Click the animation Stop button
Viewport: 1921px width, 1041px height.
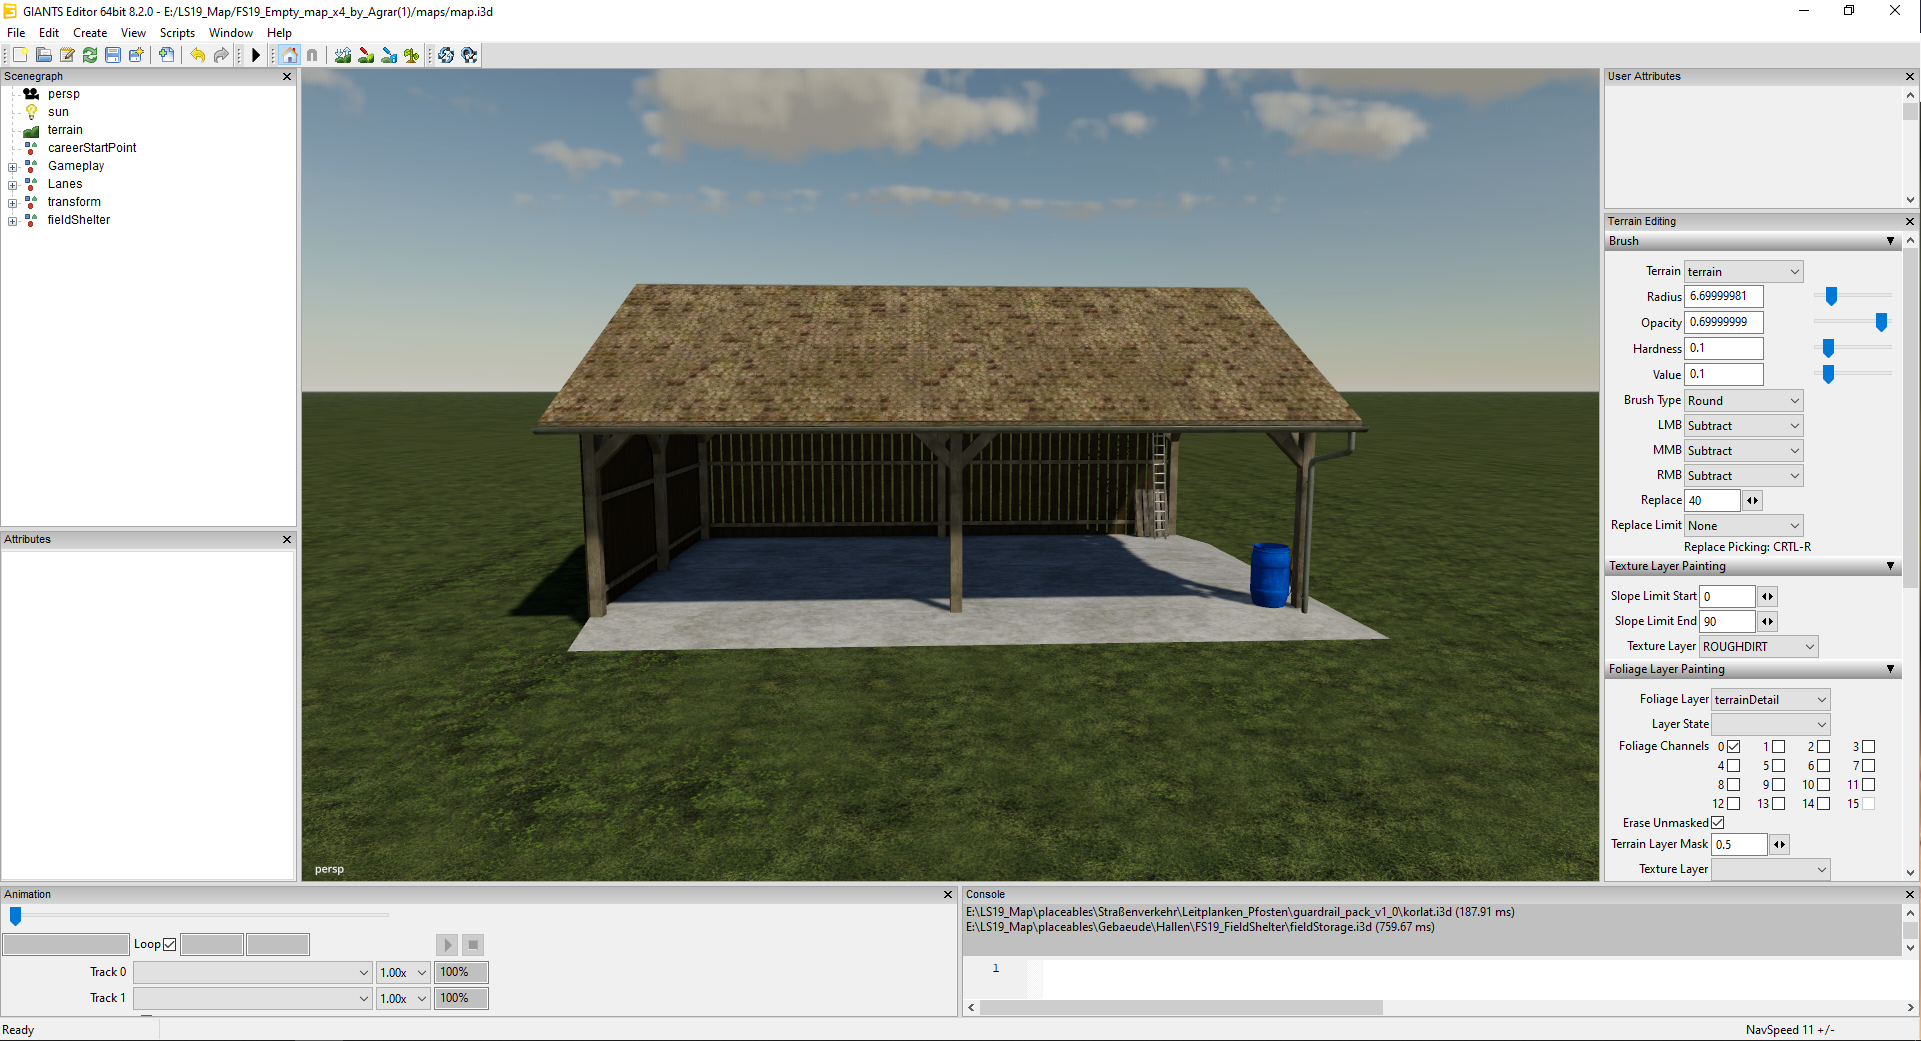tap(474, 944)
